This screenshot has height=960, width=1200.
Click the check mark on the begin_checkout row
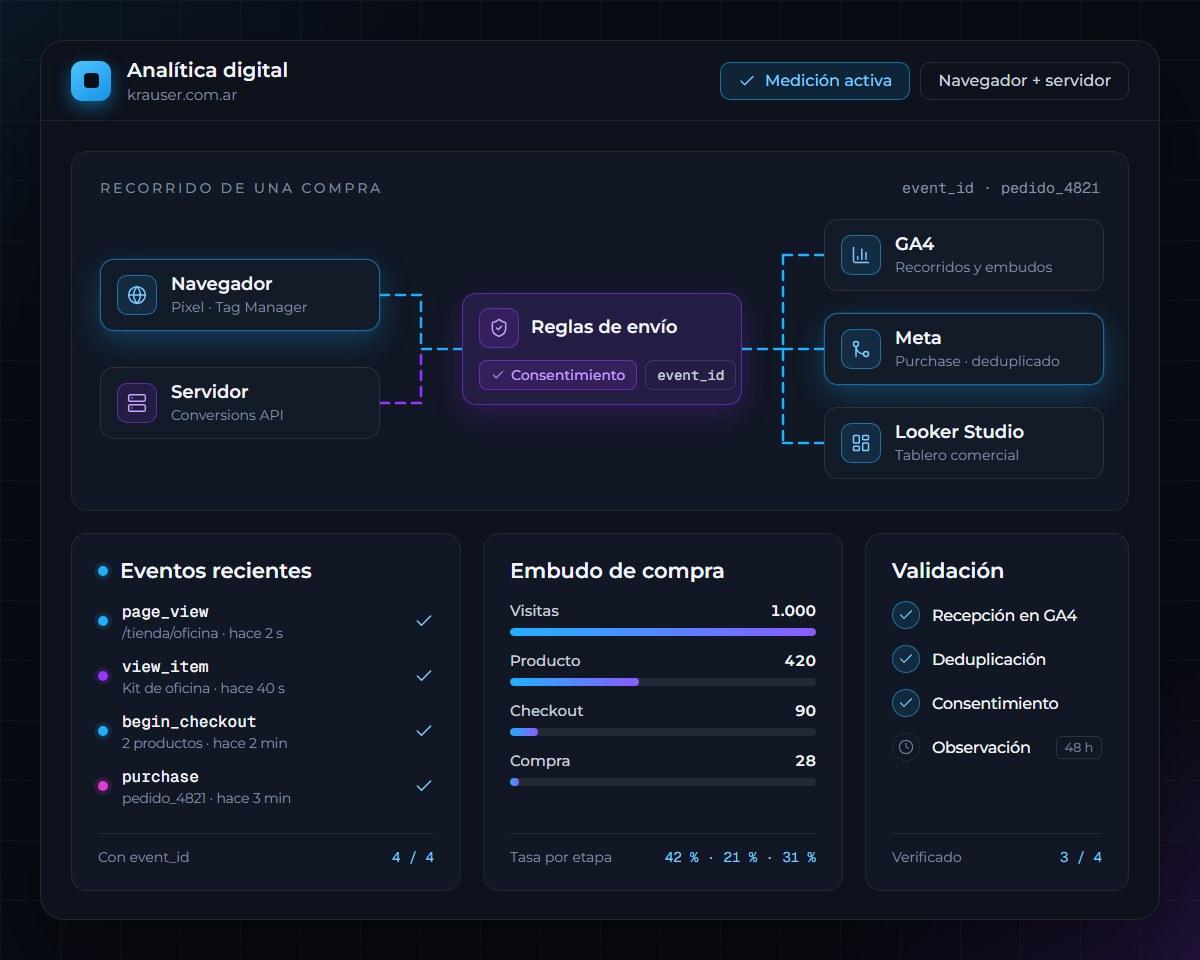click(x=424, y=731)
